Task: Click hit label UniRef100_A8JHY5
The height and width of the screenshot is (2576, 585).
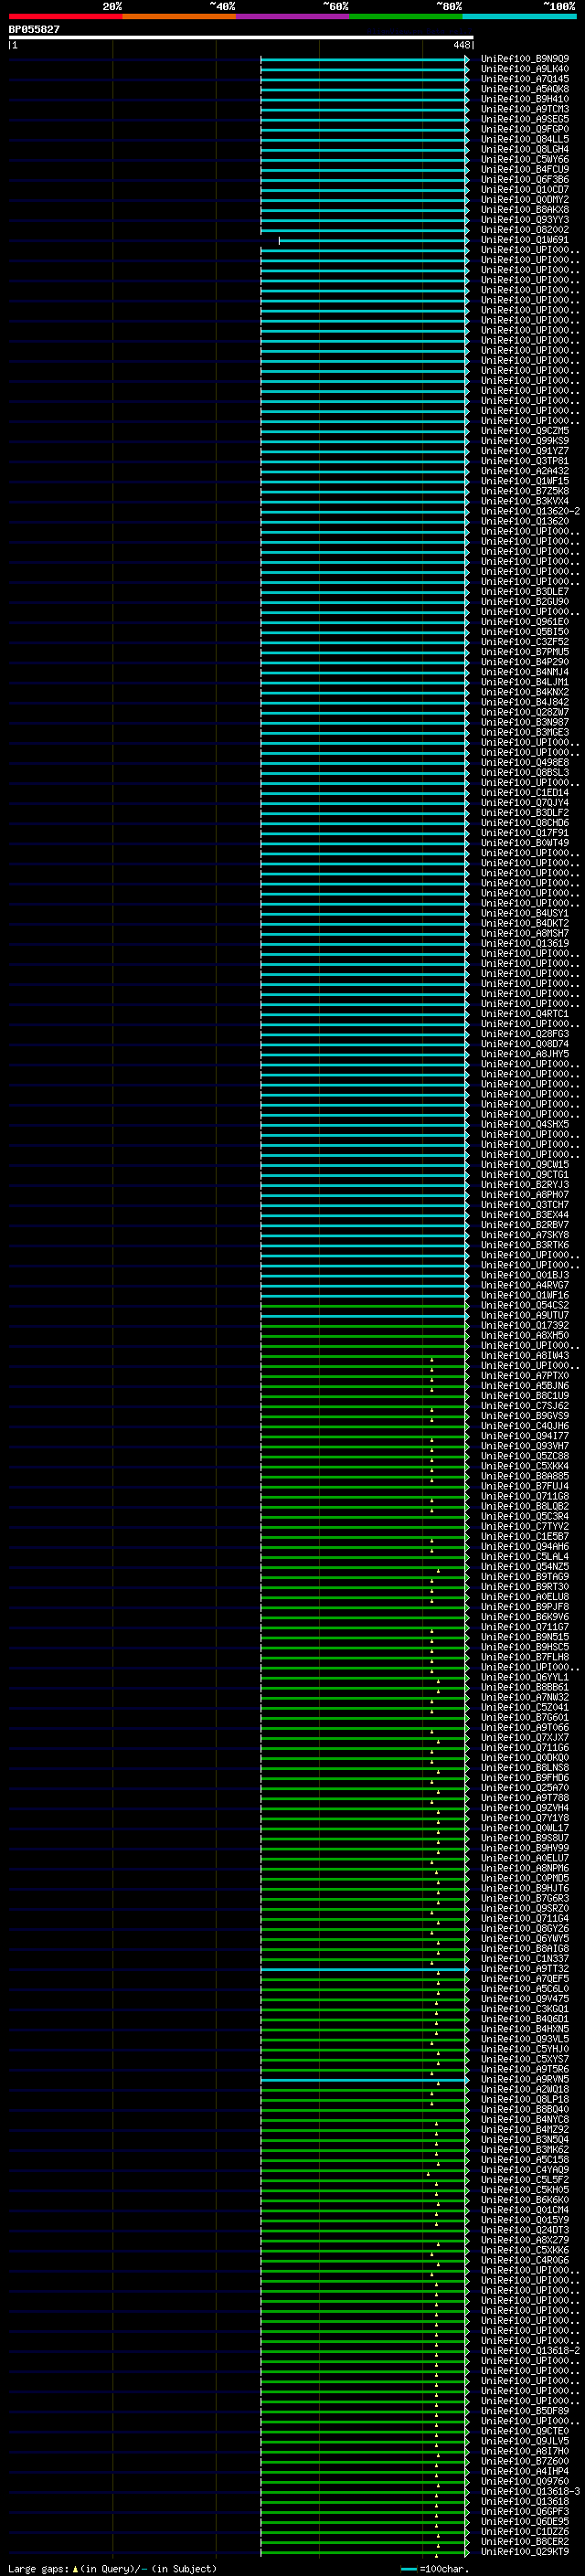Action: (524, 1054)
